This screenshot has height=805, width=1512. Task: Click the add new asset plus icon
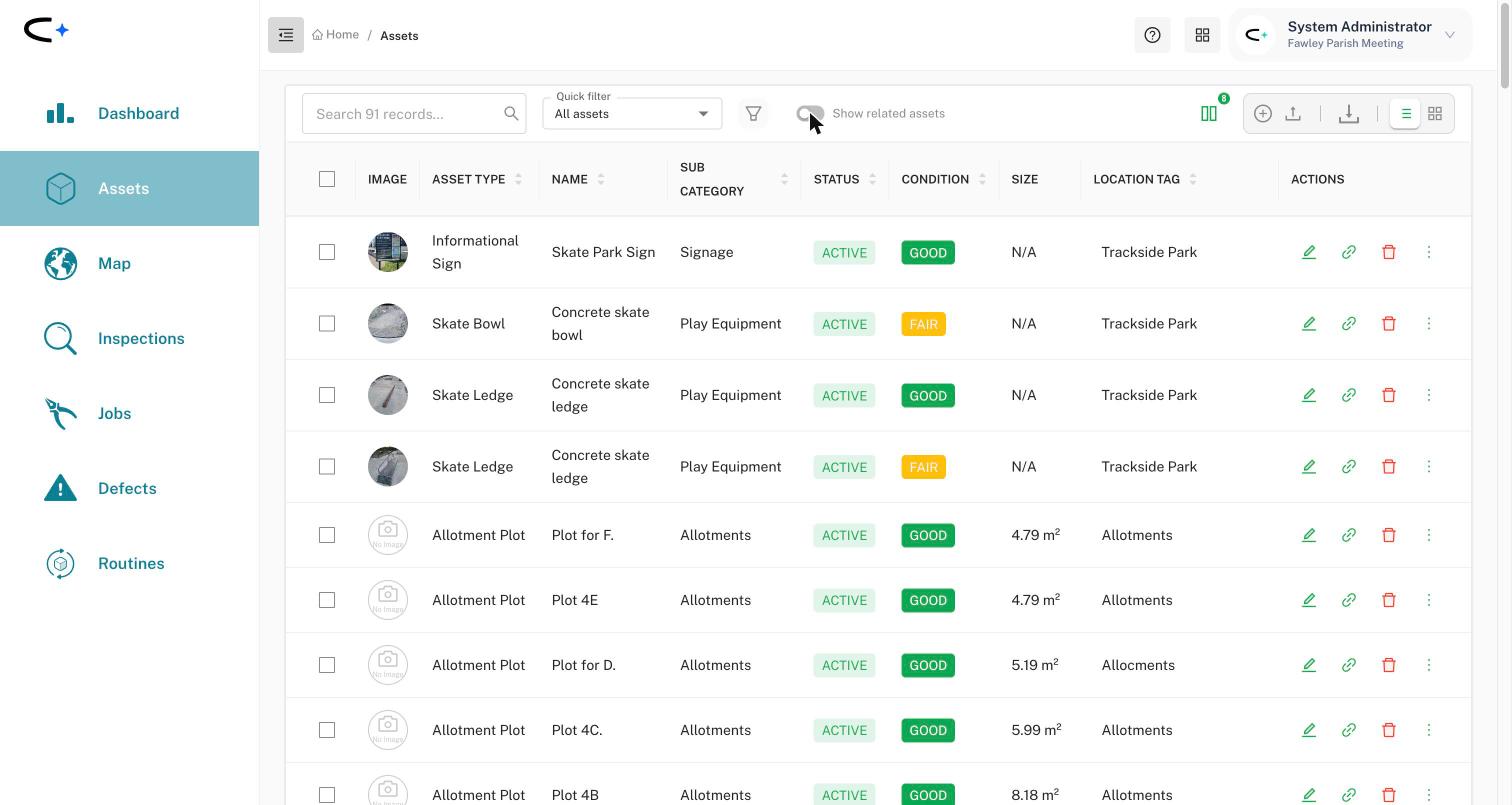(x=1263, y=114)
